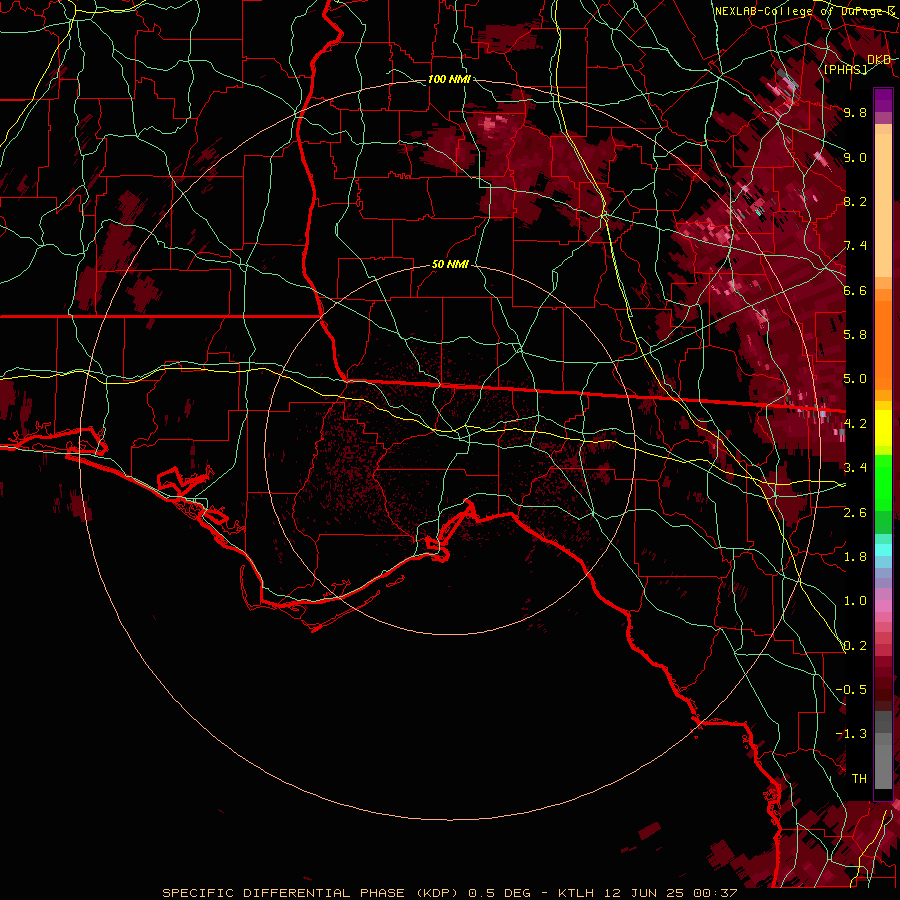This screenshot has width=900, height=900.
Task: Click the dark maroon segment of color bar
Action: (883, 689)
